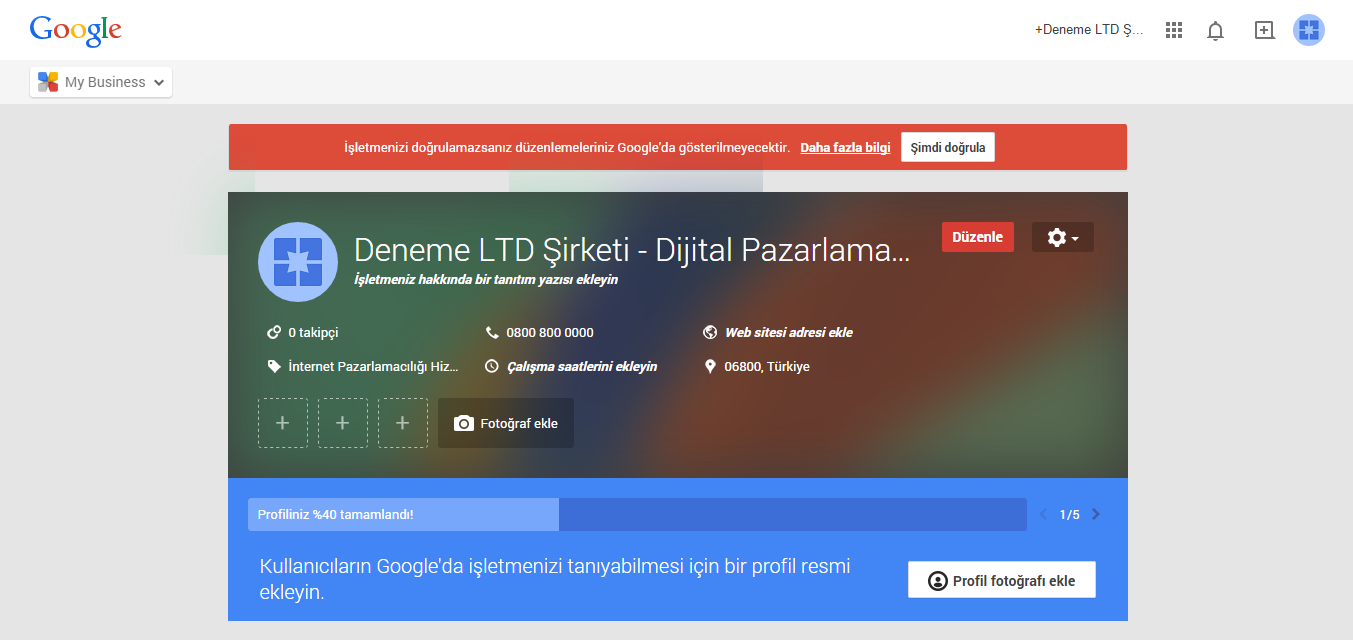Click Şimdi doğrula verify button

tap(948, 147)
